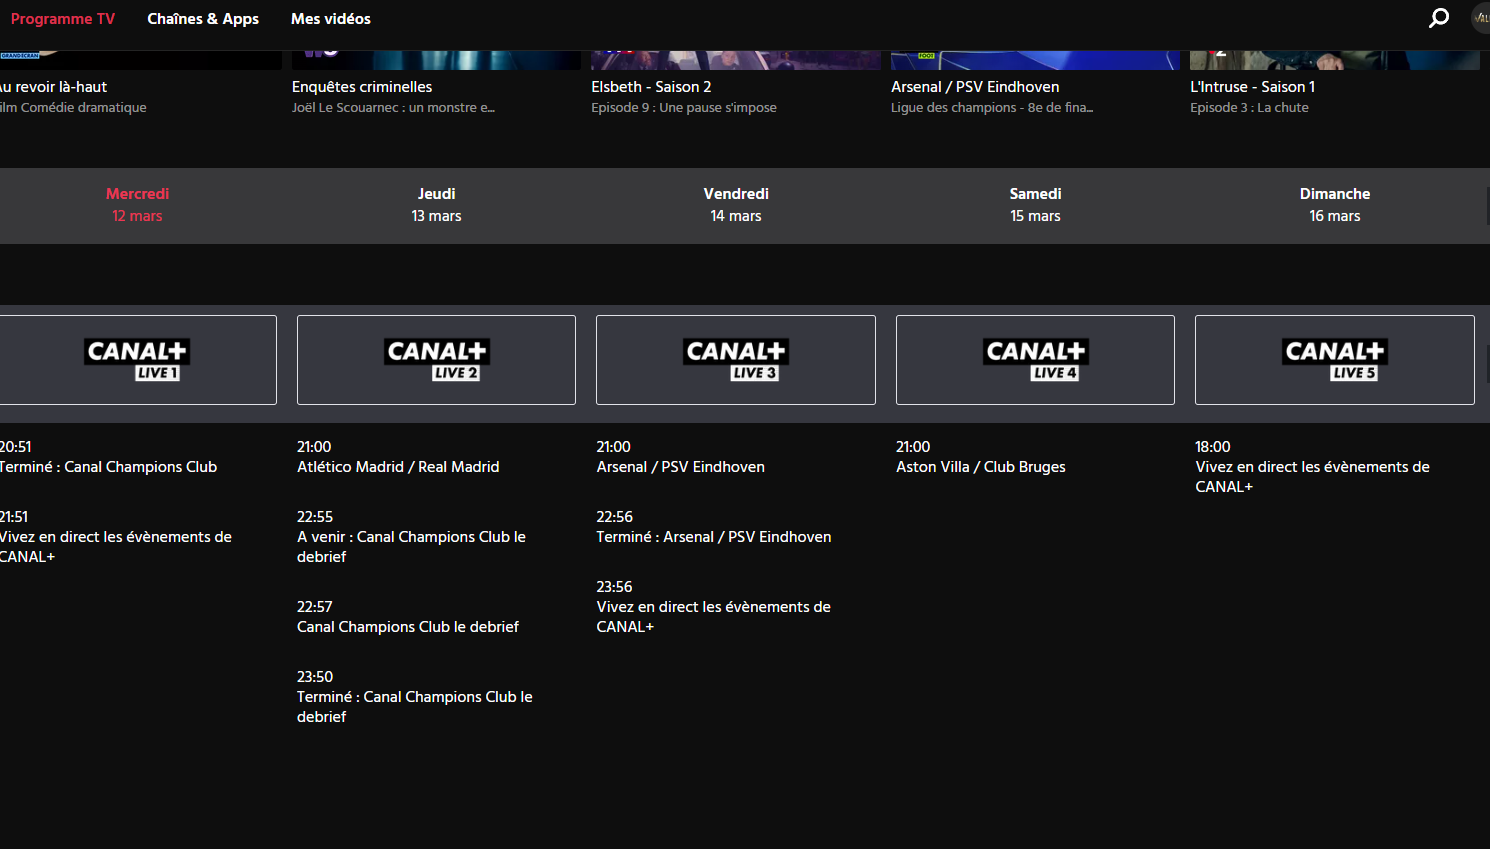The width and height of the screenshot is (1490, 849).
Task: Open Enquêtes criminelles programme title
Action: (x=362, y=87)
